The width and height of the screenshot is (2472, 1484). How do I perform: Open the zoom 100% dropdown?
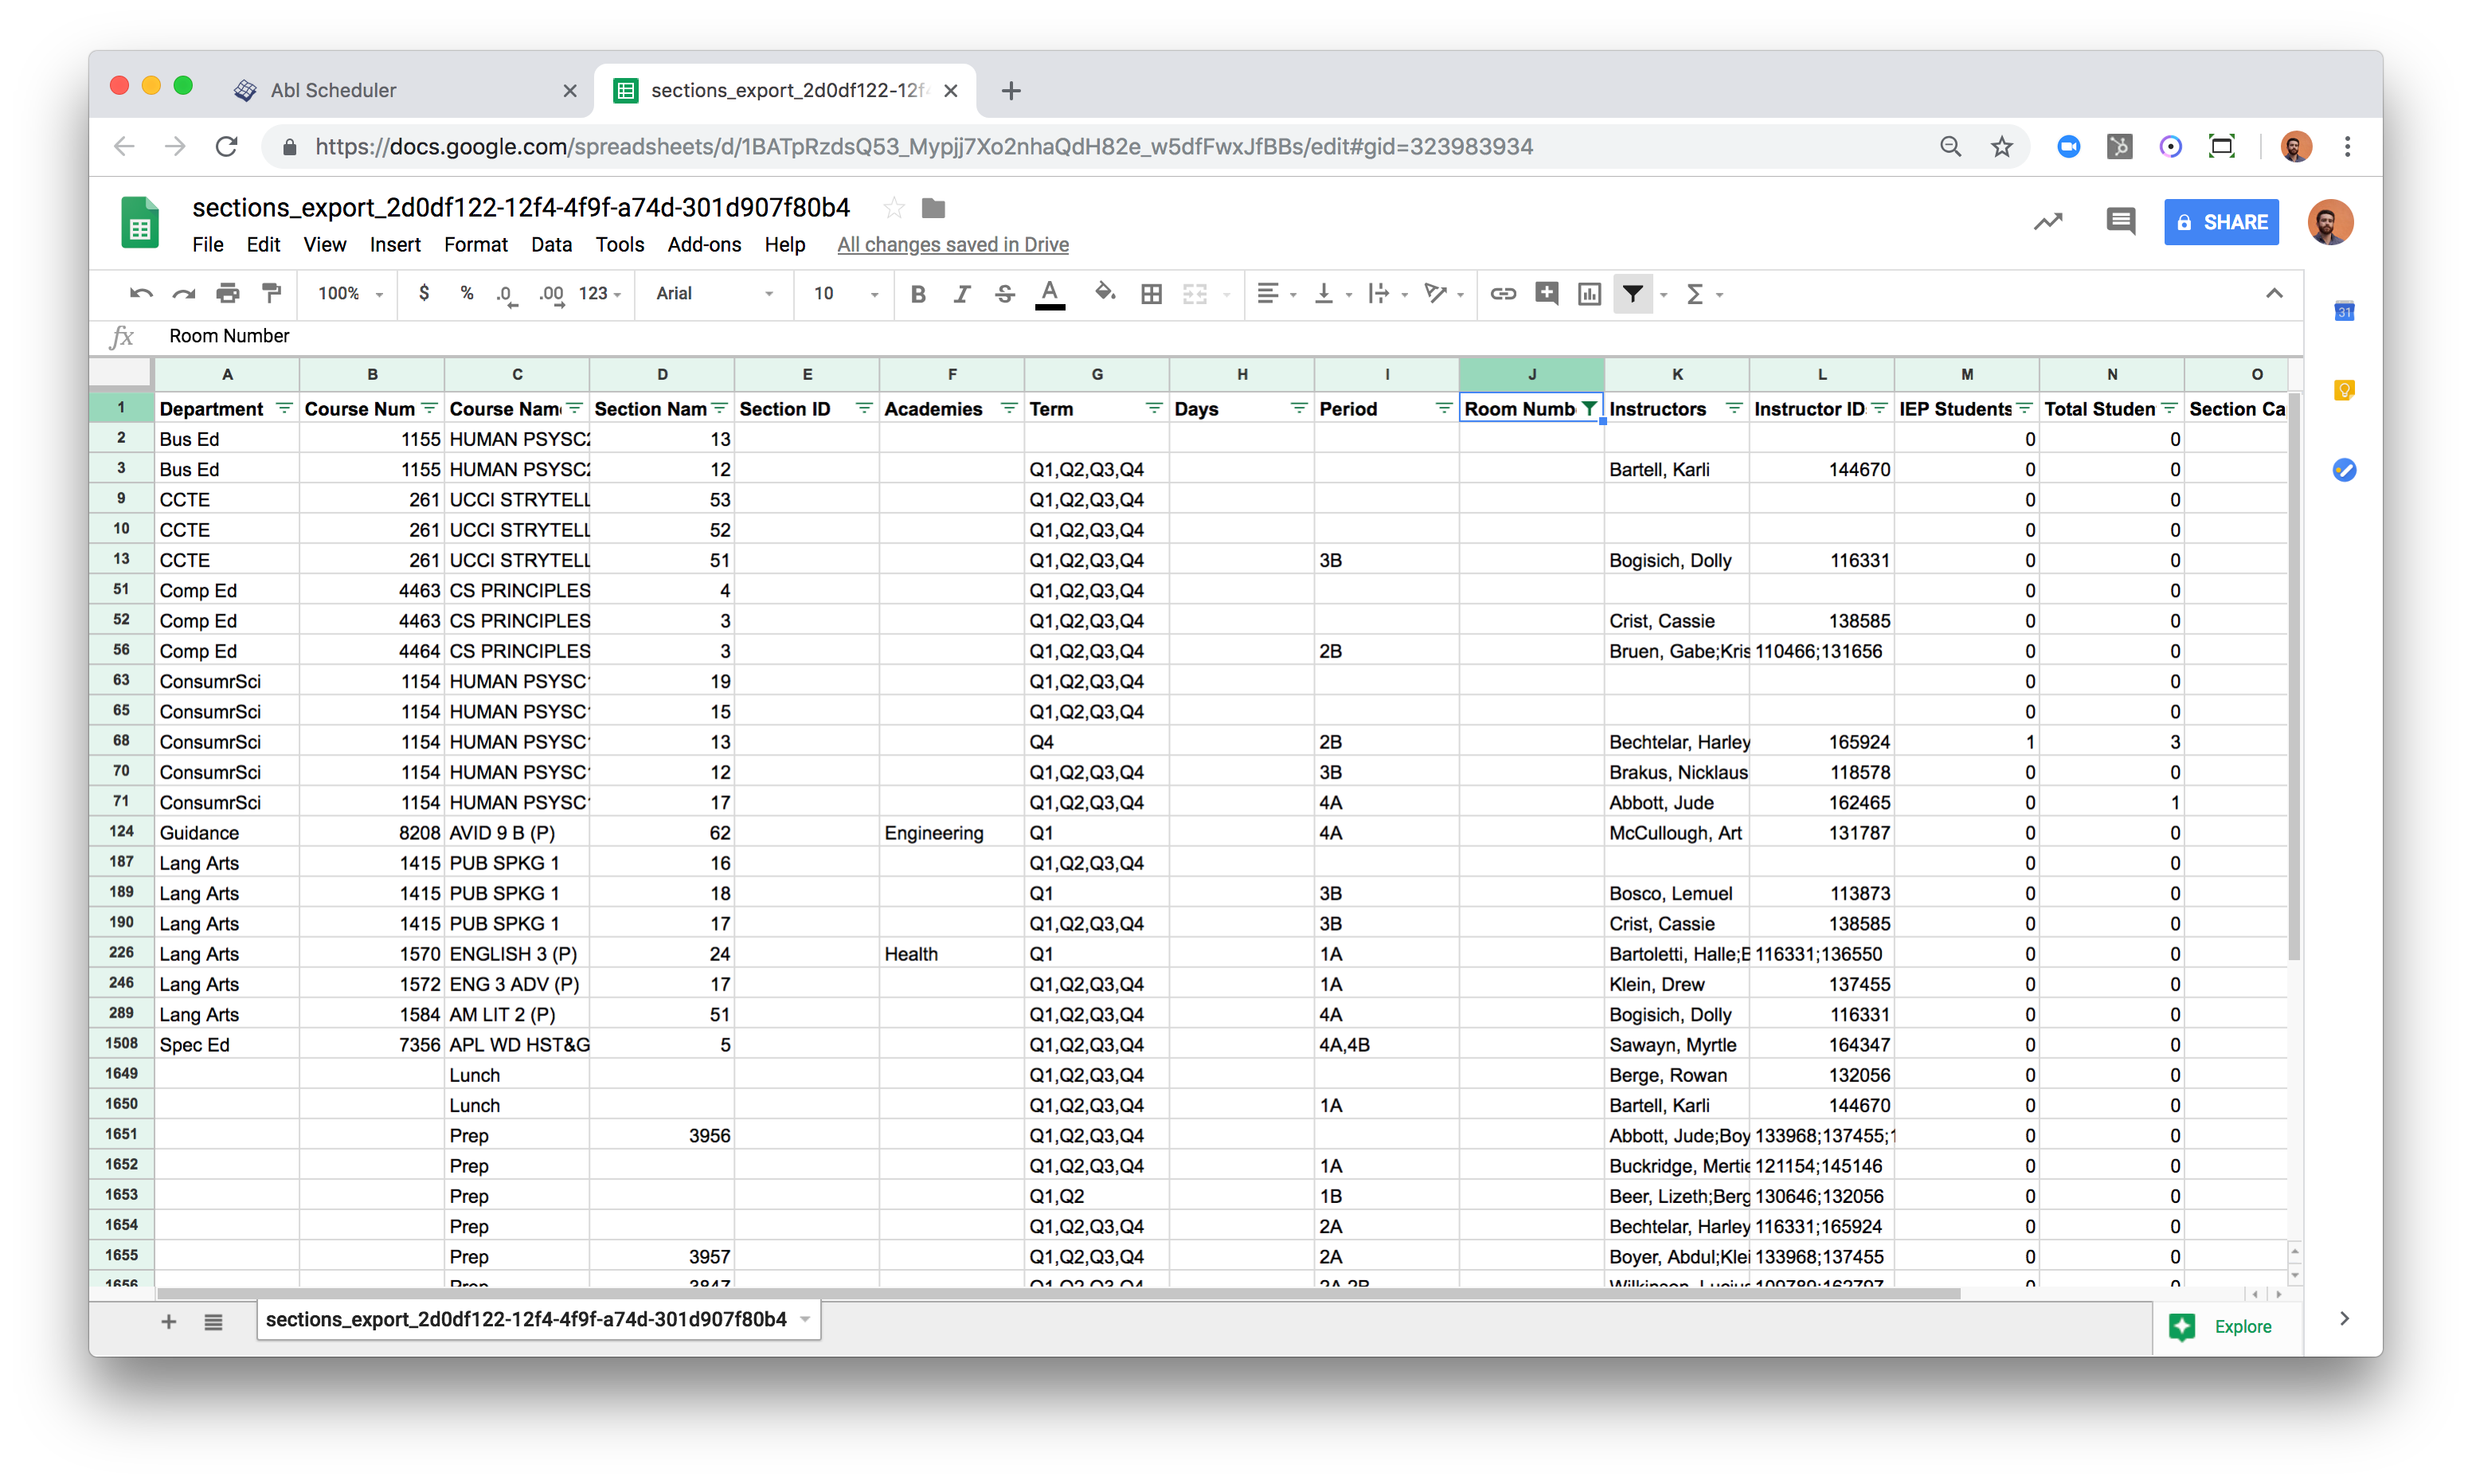pyautogui.click(x=350, y=293)
